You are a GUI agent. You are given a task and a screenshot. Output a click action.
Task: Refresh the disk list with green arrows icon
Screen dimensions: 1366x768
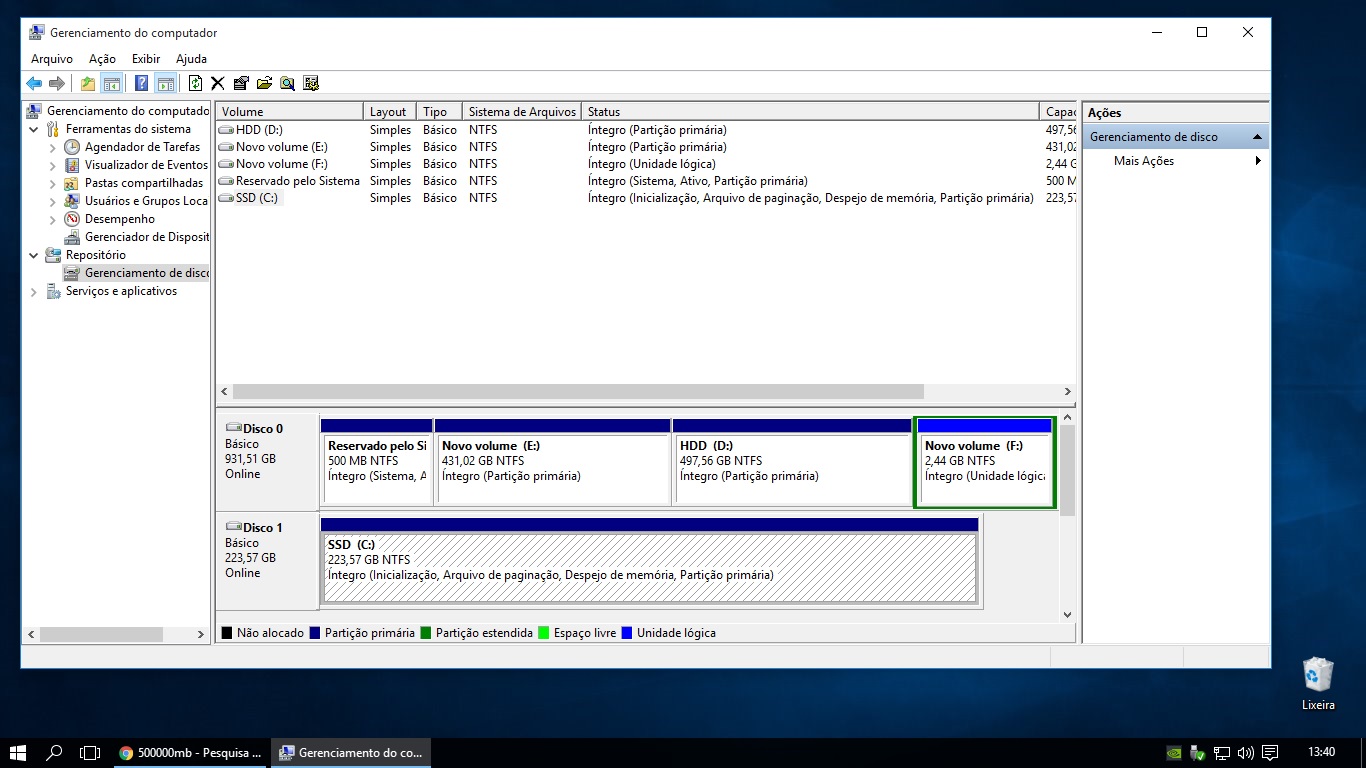pos(195,83)
